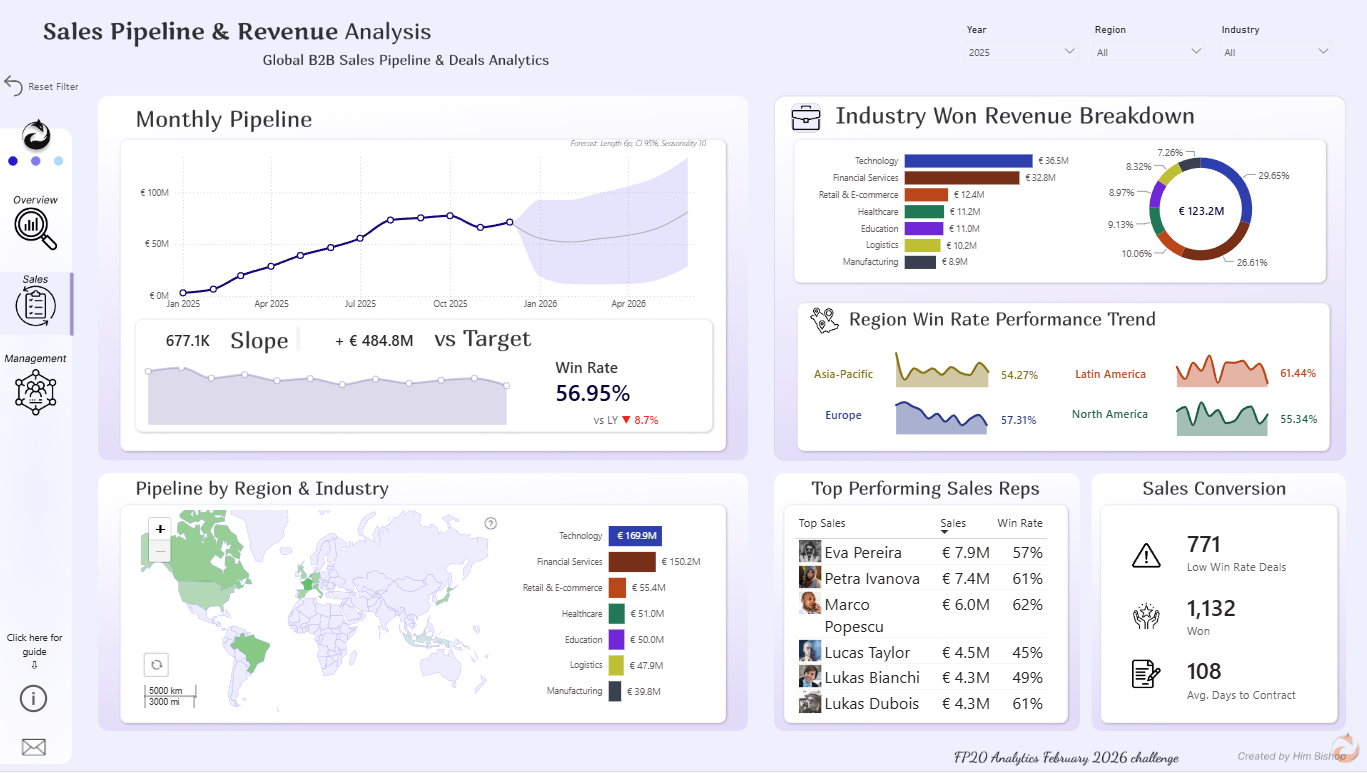Open the info icon in the sidebar
The image size is (1367, 773).
tap(34, 698)
